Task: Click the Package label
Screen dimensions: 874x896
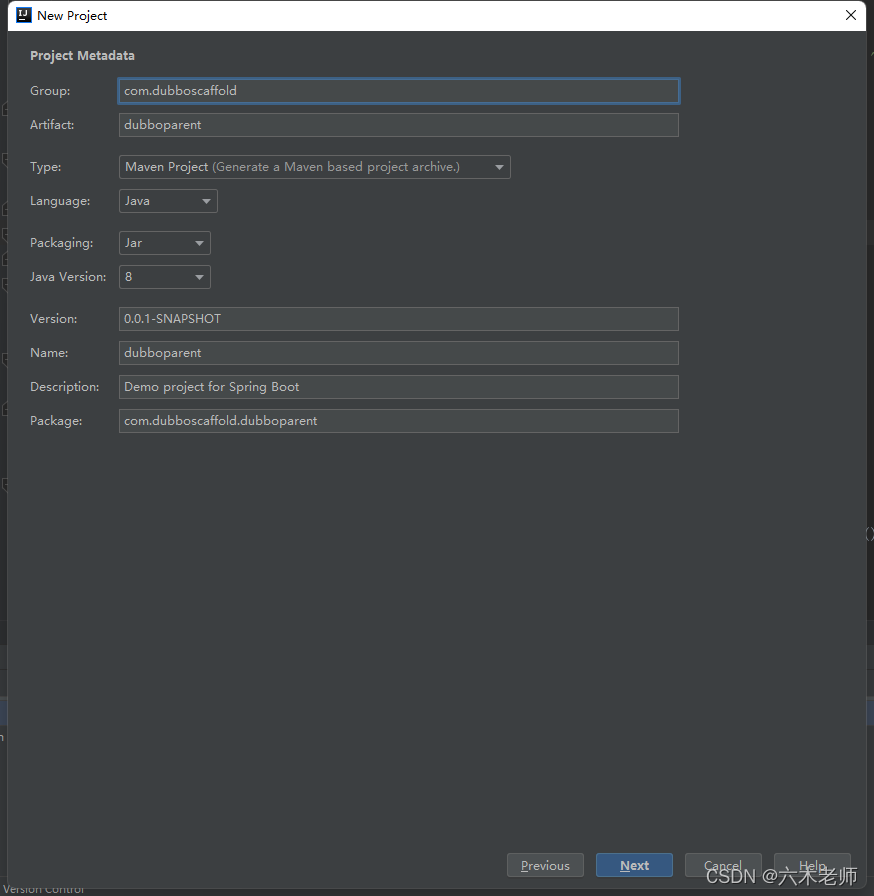Action: [x=56, y=421]
